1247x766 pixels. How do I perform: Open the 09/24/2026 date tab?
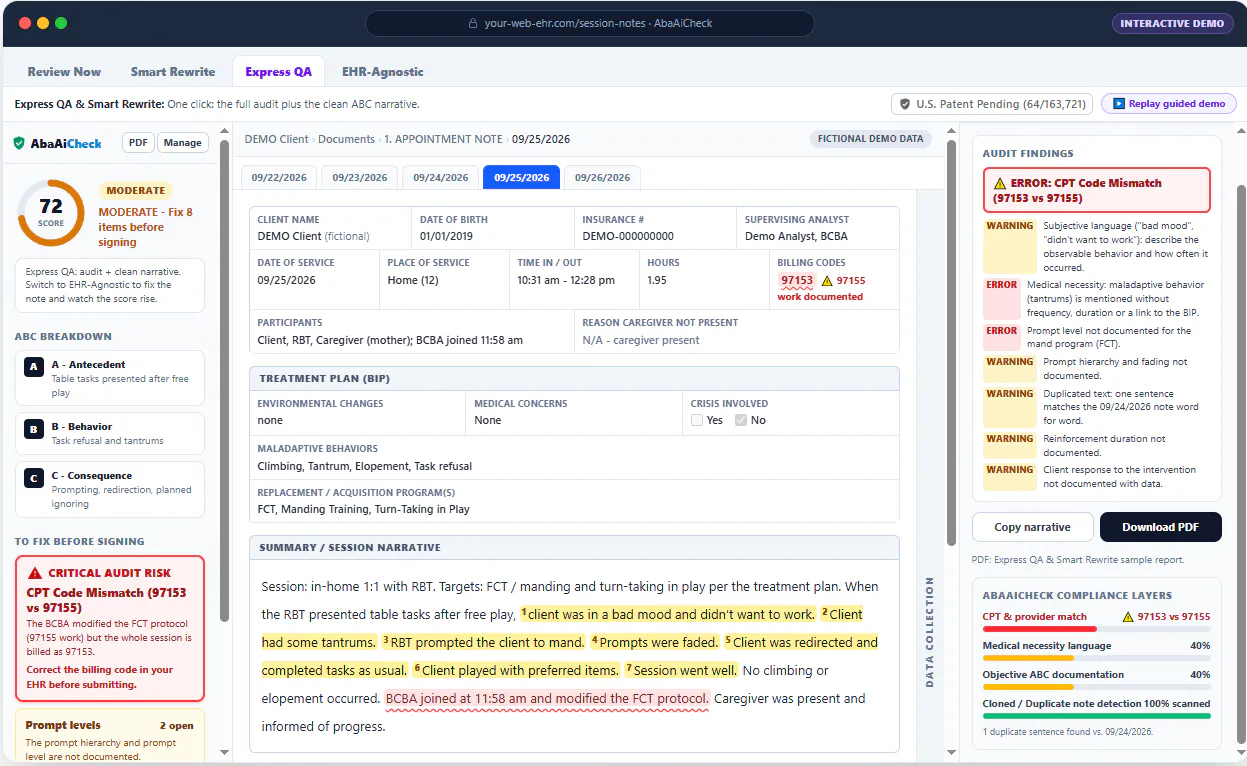click(x=440, y=177)
